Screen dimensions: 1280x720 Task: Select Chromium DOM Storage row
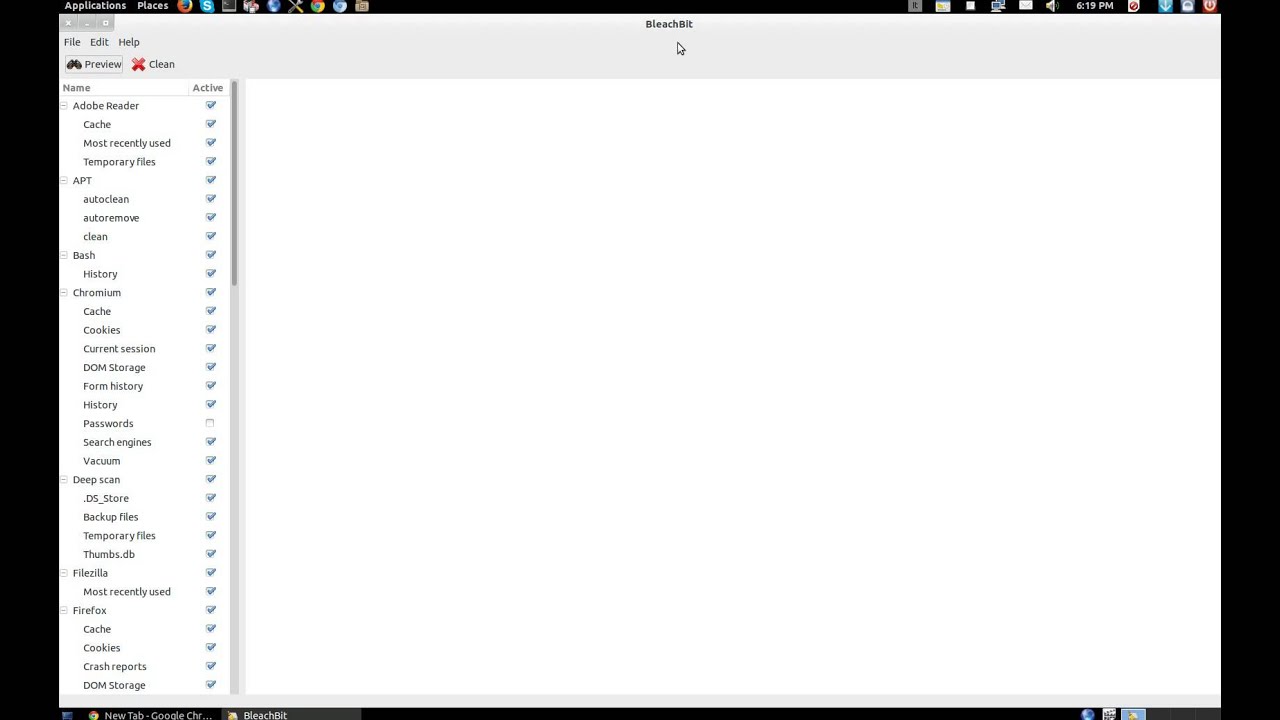point(144,367)
